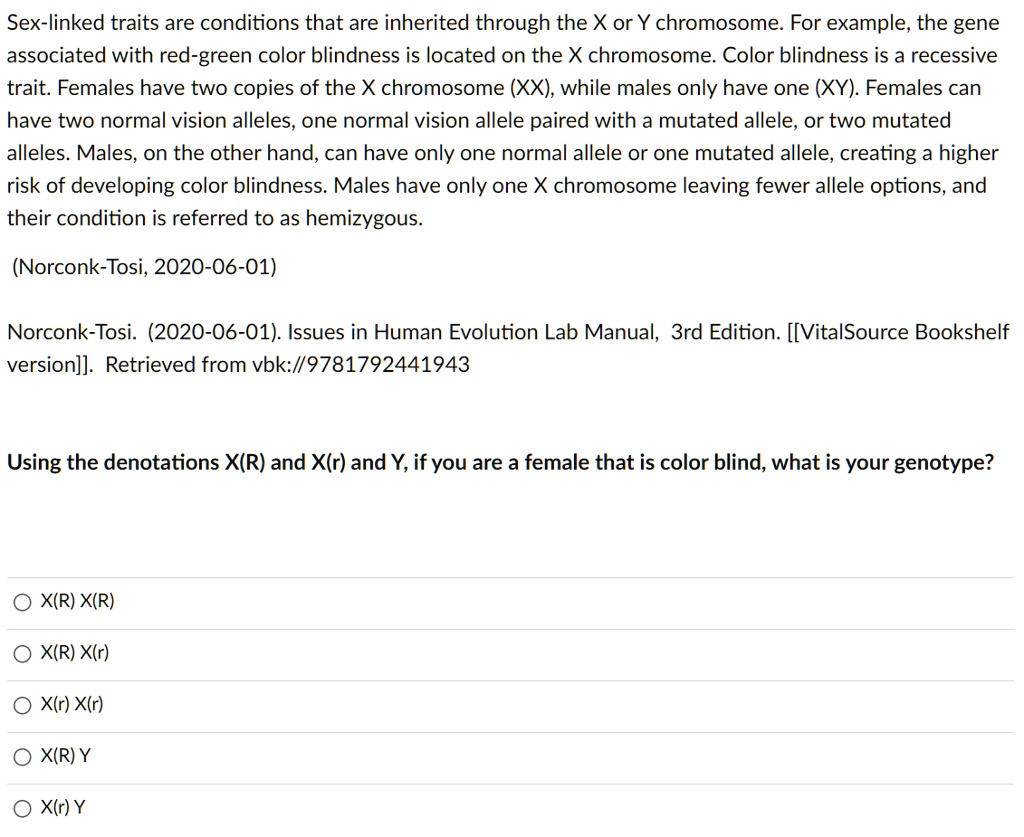Click the (Norconk-Tosi, 2020-06-01) in-text citation
Viewport: 1024px width, 837px height.
click(144, 266)
